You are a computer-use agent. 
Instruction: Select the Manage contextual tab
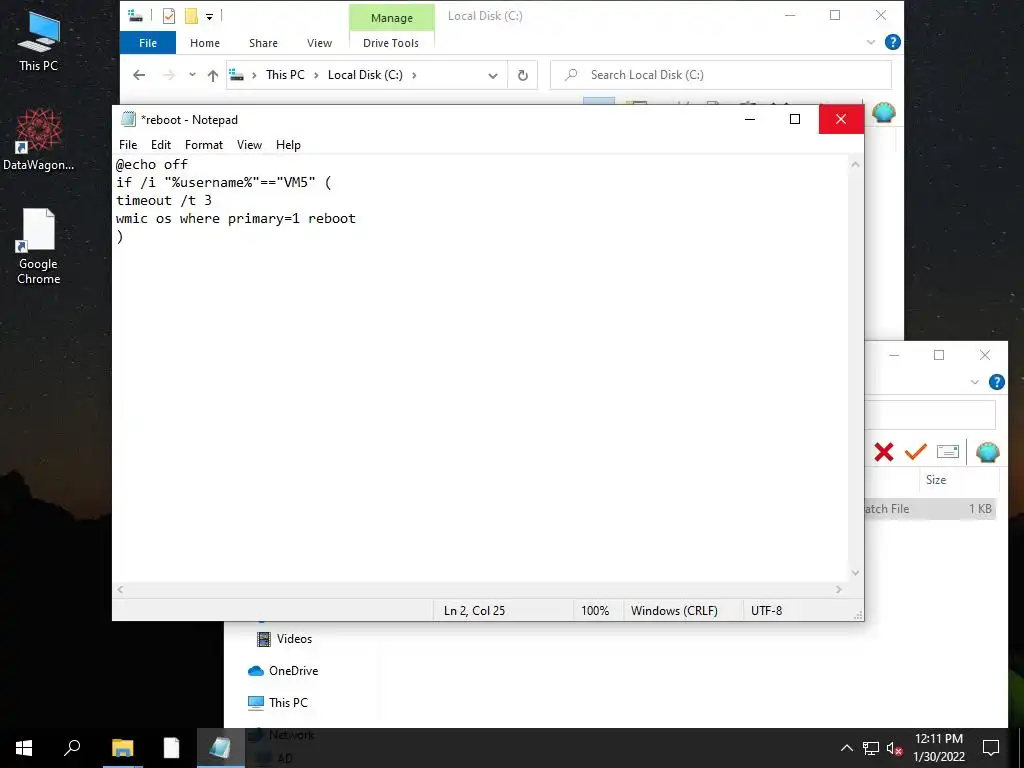[x=392, y=18]
